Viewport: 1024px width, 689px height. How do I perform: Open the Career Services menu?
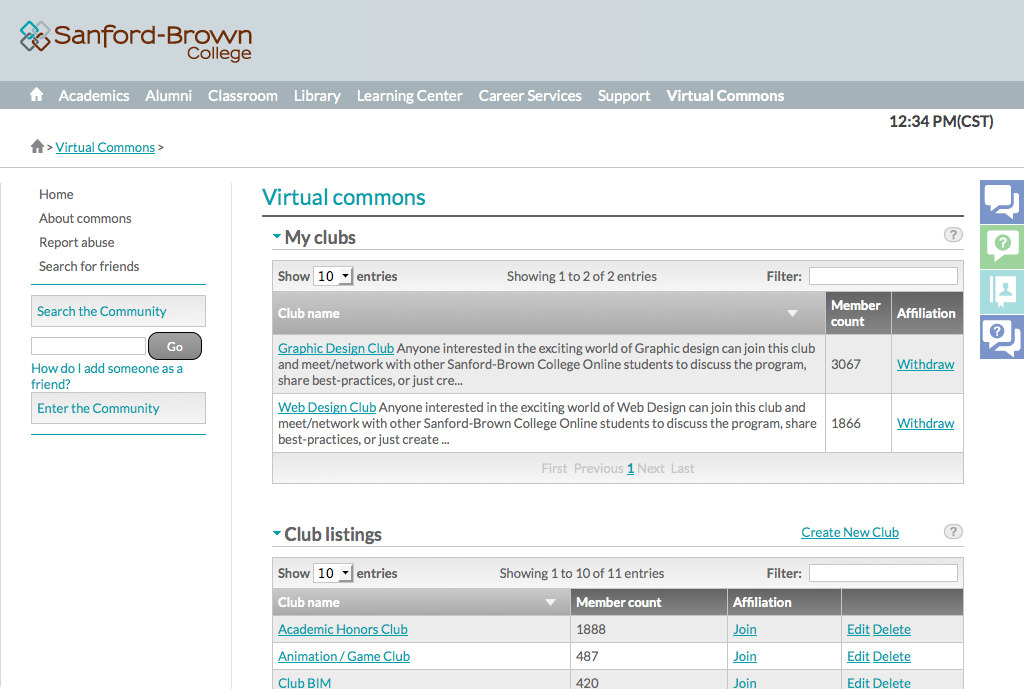pyautogui.click(x=529, y=96)
